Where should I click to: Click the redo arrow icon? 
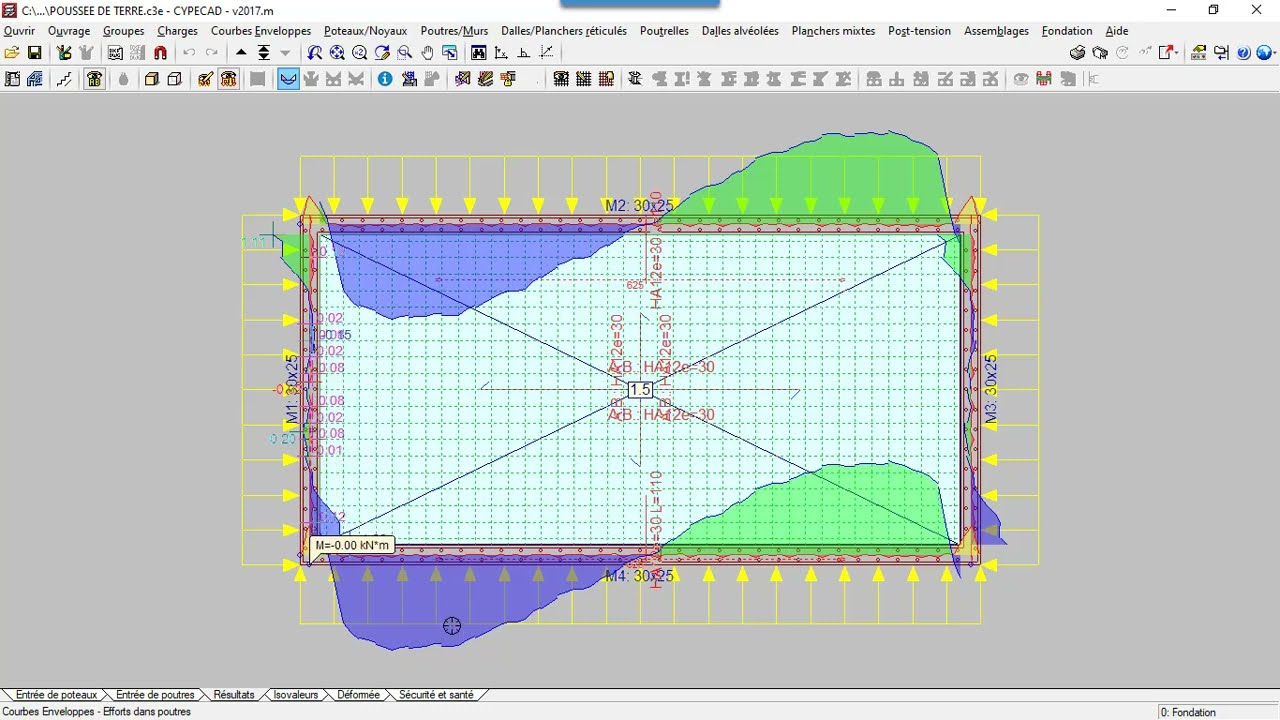pos(212,53)
